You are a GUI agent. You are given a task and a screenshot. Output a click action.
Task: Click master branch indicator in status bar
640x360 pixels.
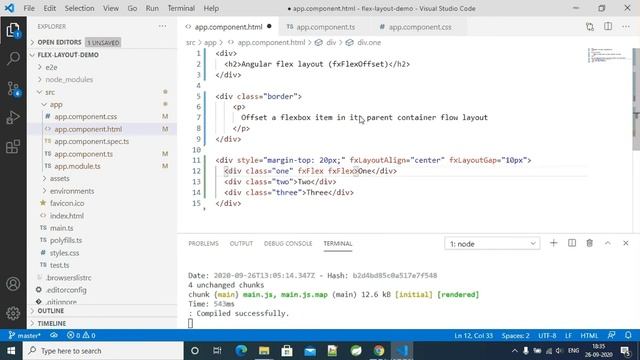(x=24, y=336)
